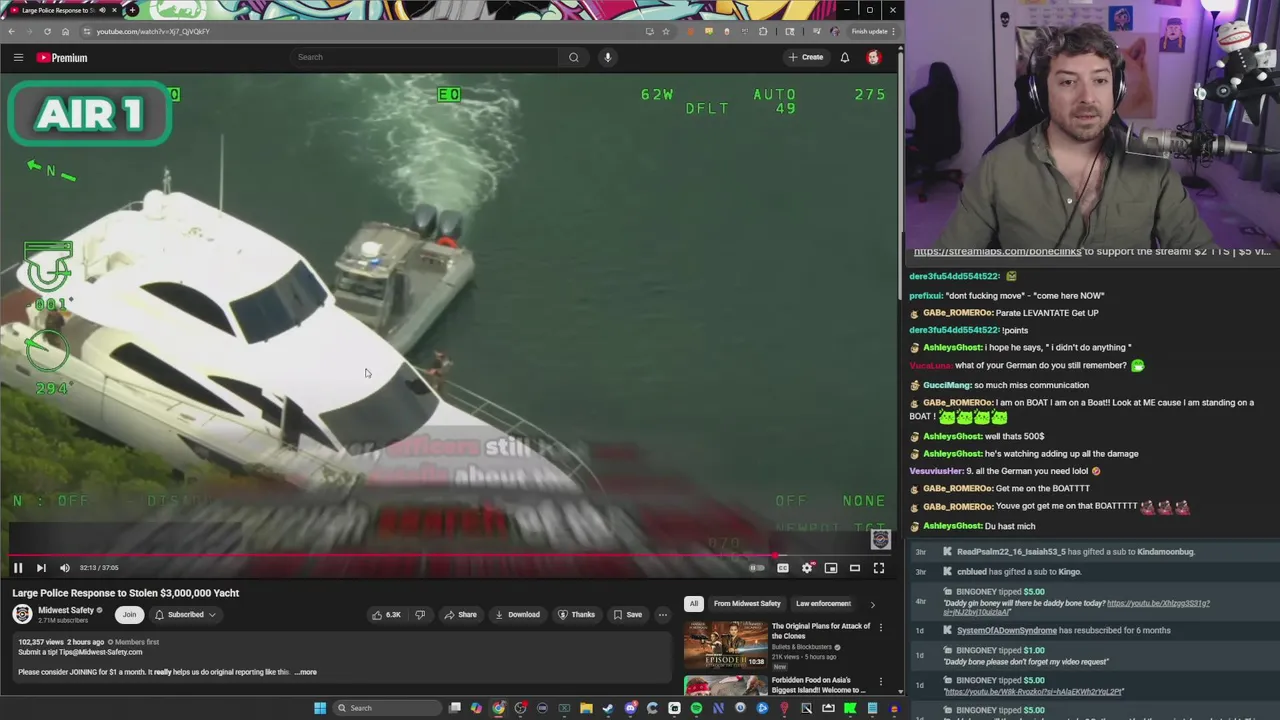Select the All filter chip
The height and width of the screenshot is (720, 1280).
(694, 603)
